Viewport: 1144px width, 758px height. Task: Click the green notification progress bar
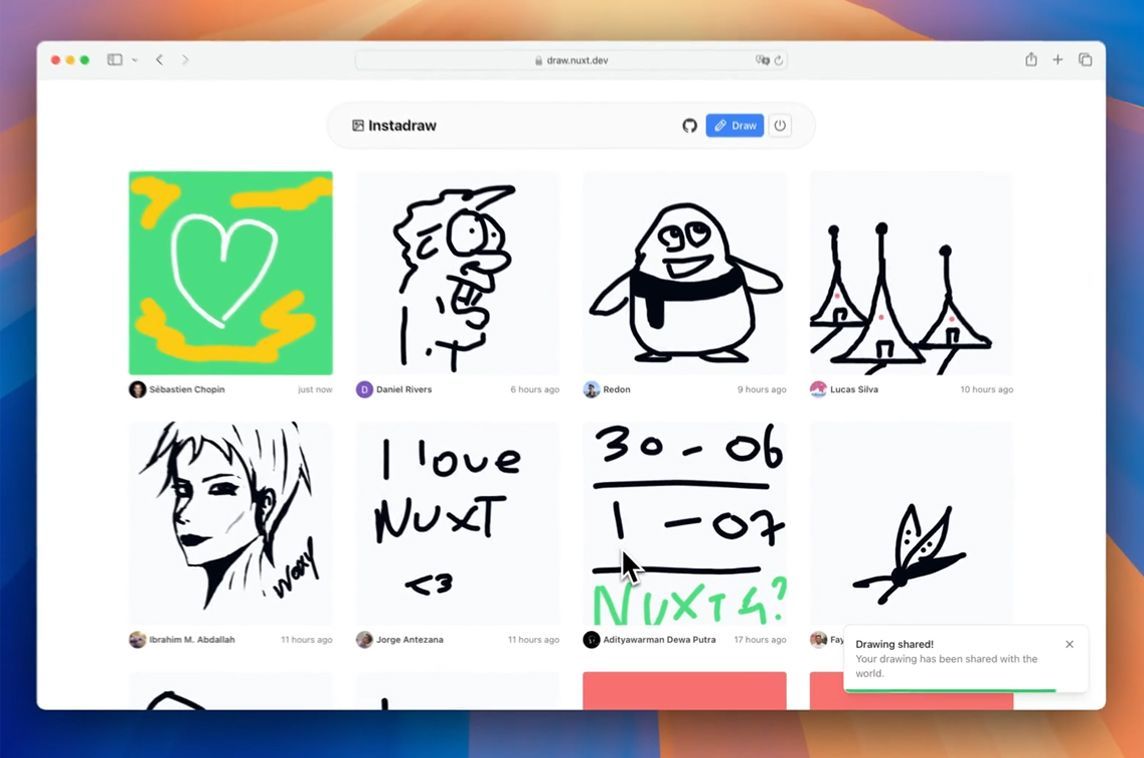point(950,690)
